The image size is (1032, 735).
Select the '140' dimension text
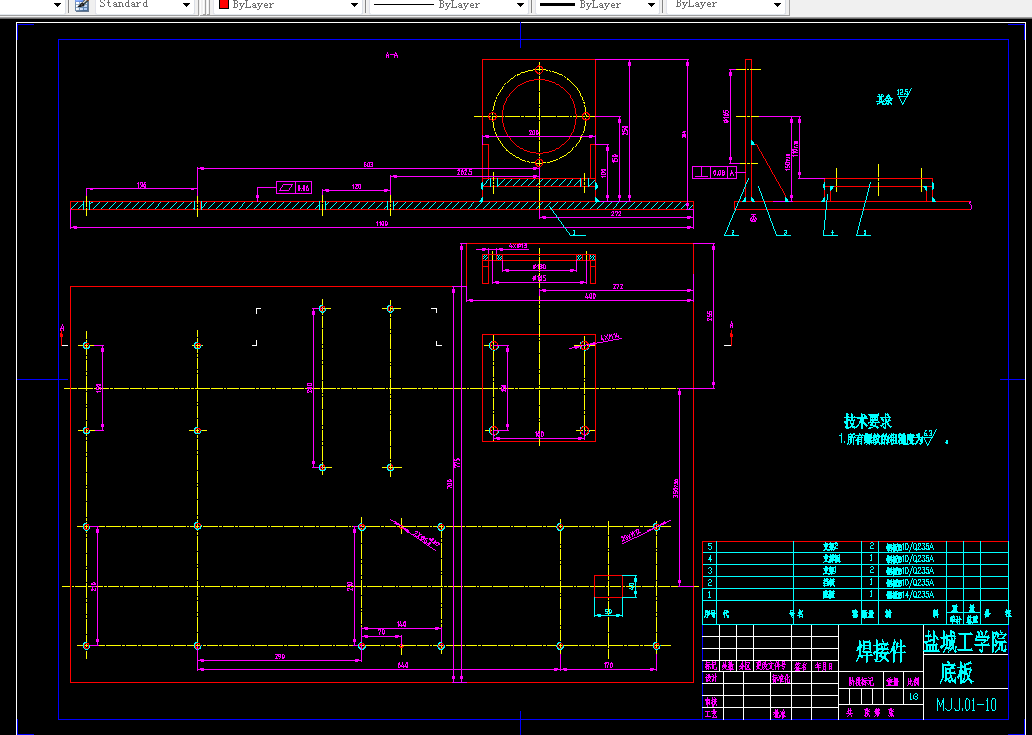pos(401,624)
